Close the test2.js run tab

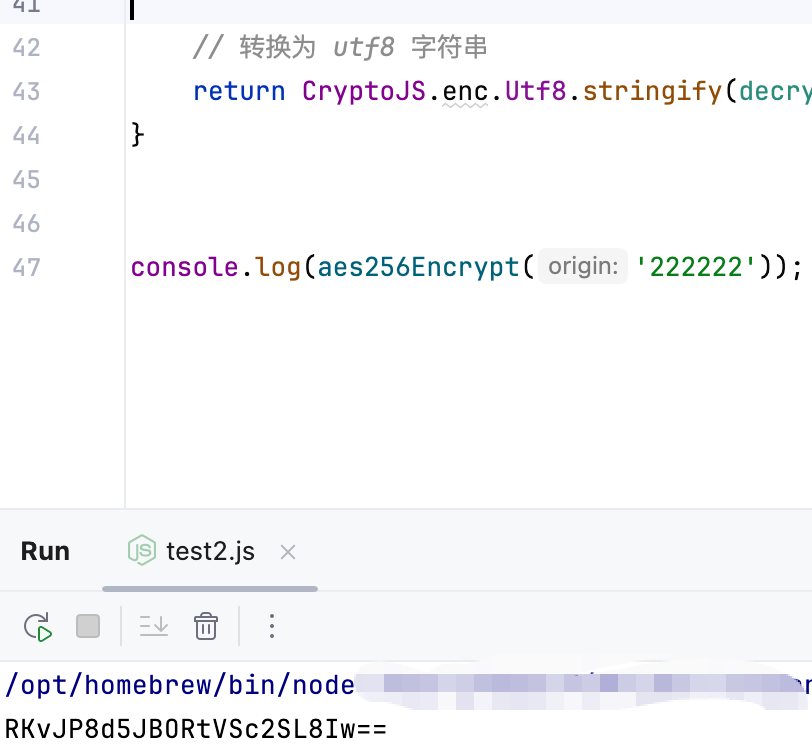288,552
